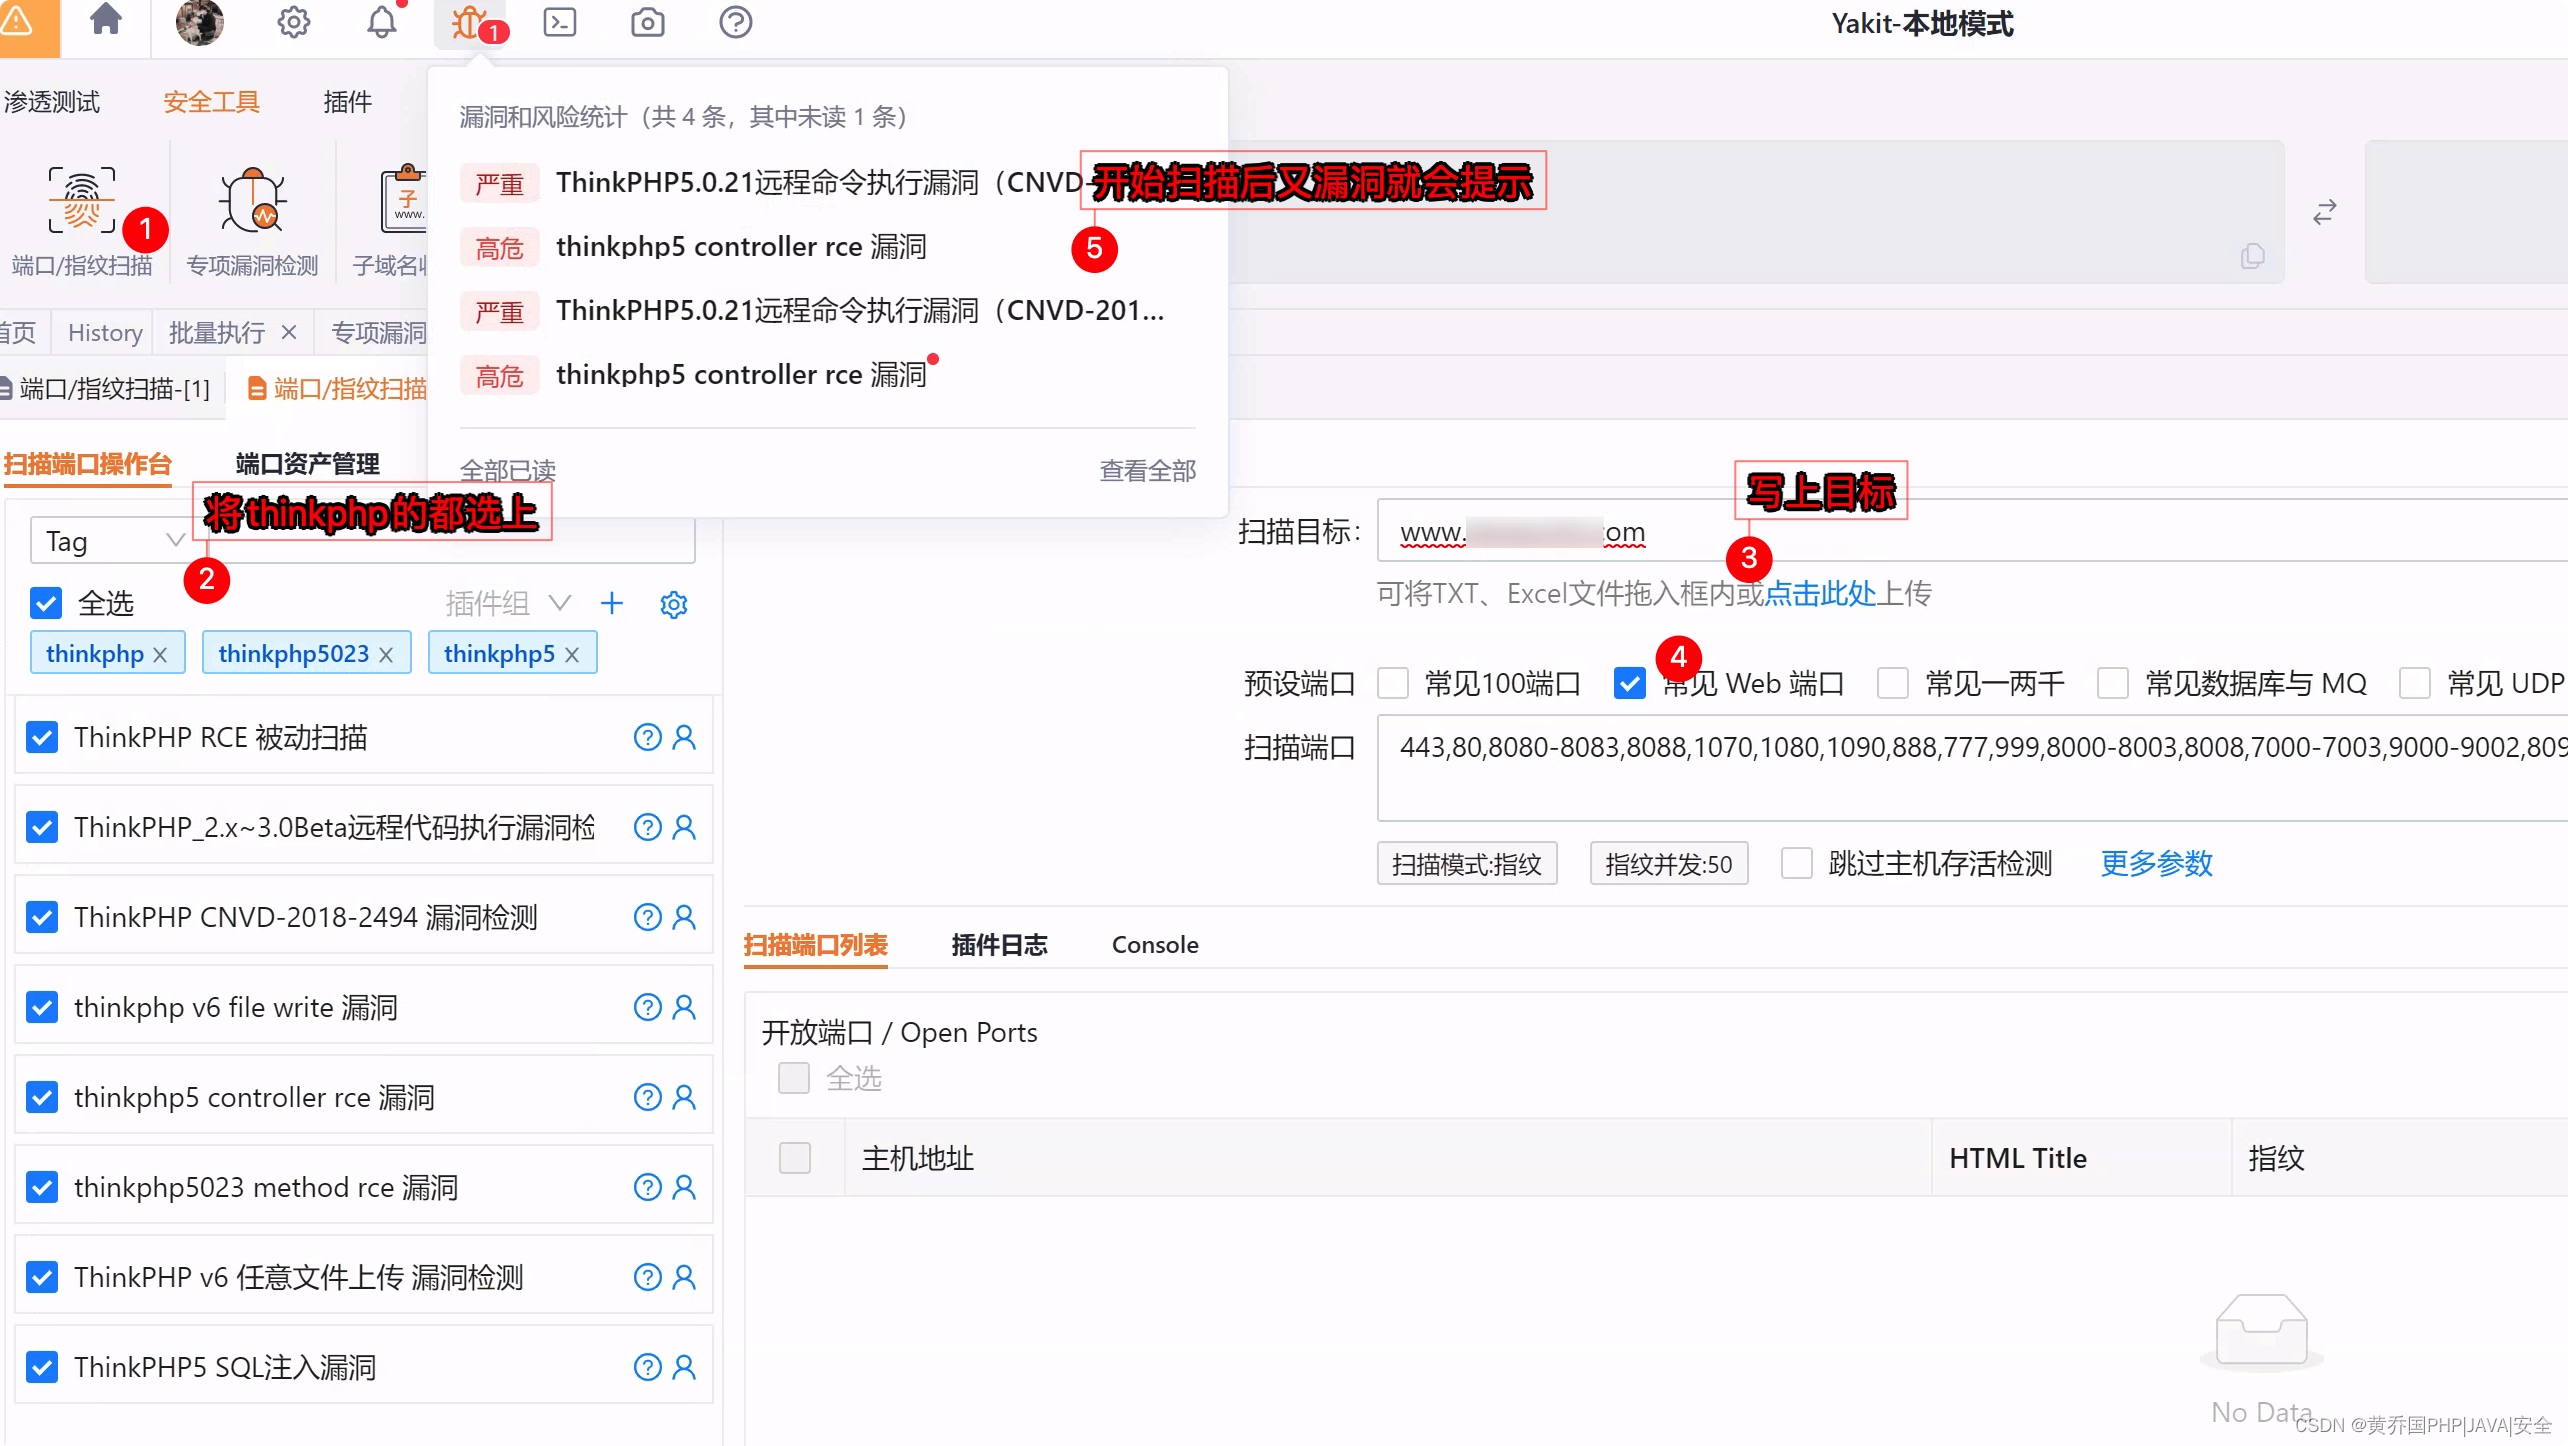The width and height of the screenshot is (2568, 1446).
Task: Switch to 端口资产管理 tab
Action: tap(307, 464)
